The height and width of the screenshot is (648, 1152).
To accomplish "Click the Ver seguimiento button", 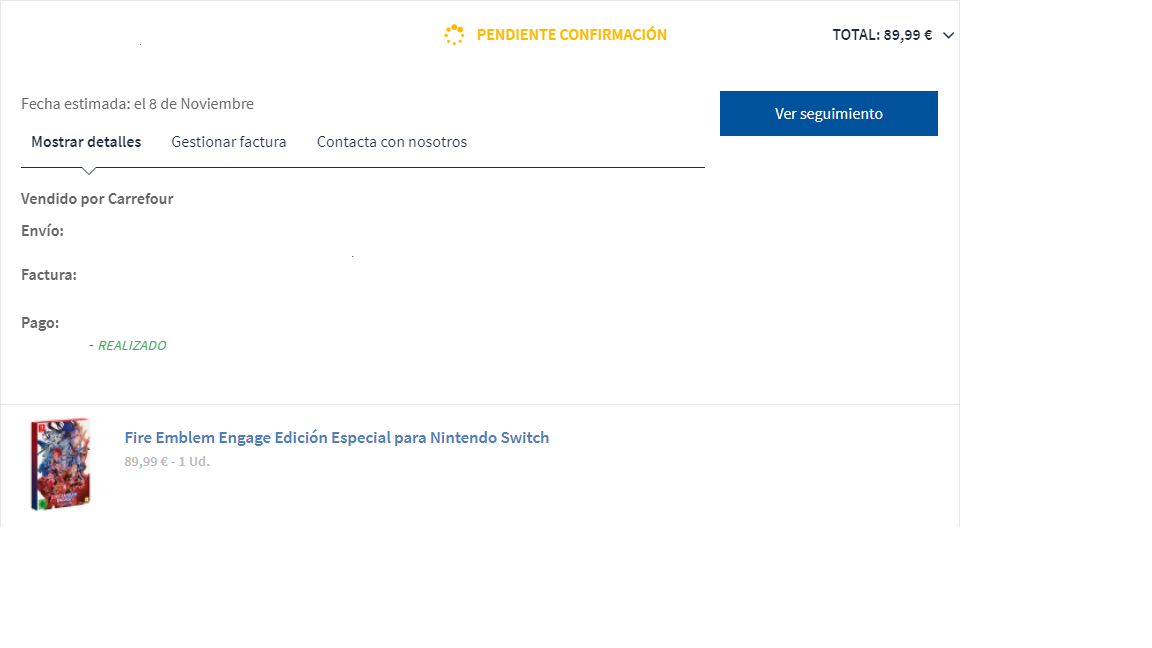I will click(x=829, y=113).
